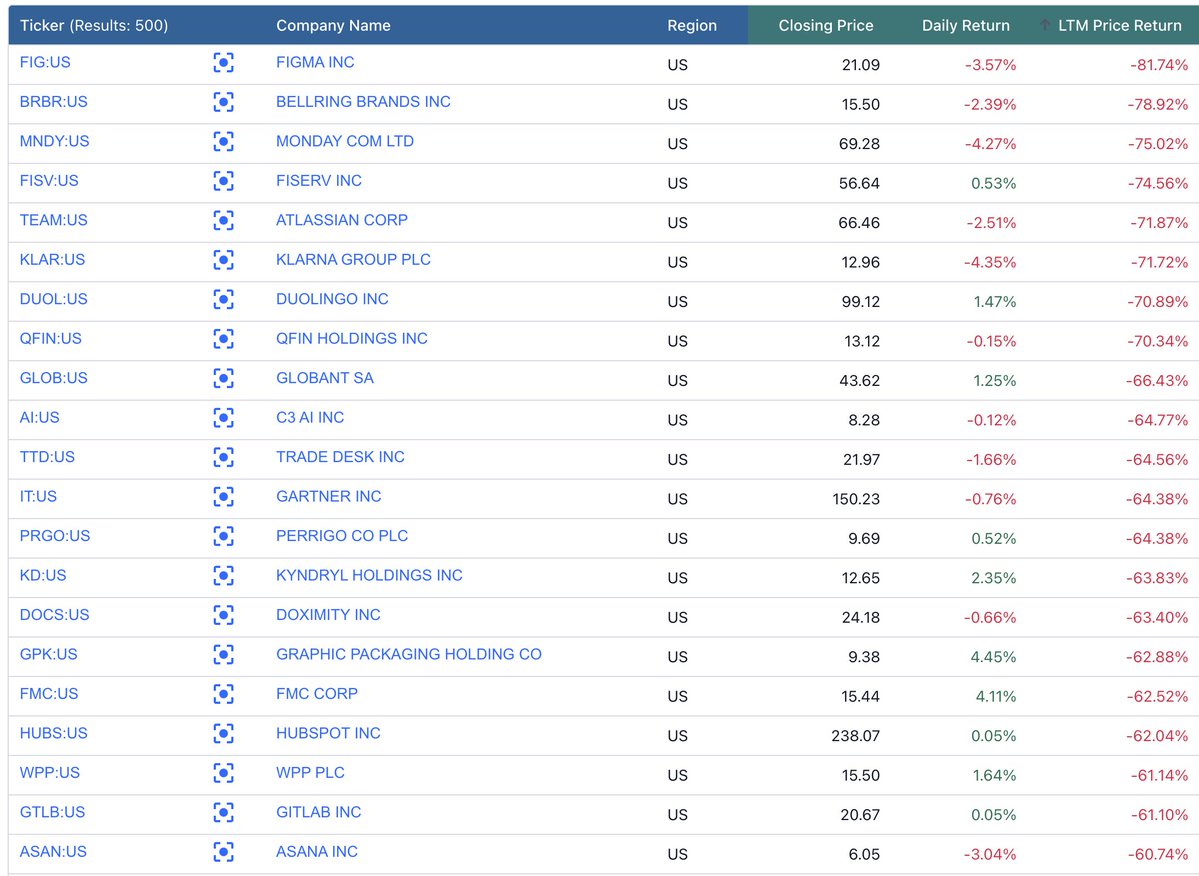Click the focus icon for AI:US
The height and width of the screenshot is (876, 1199).
pyautogui.click(x=223, y=418)
